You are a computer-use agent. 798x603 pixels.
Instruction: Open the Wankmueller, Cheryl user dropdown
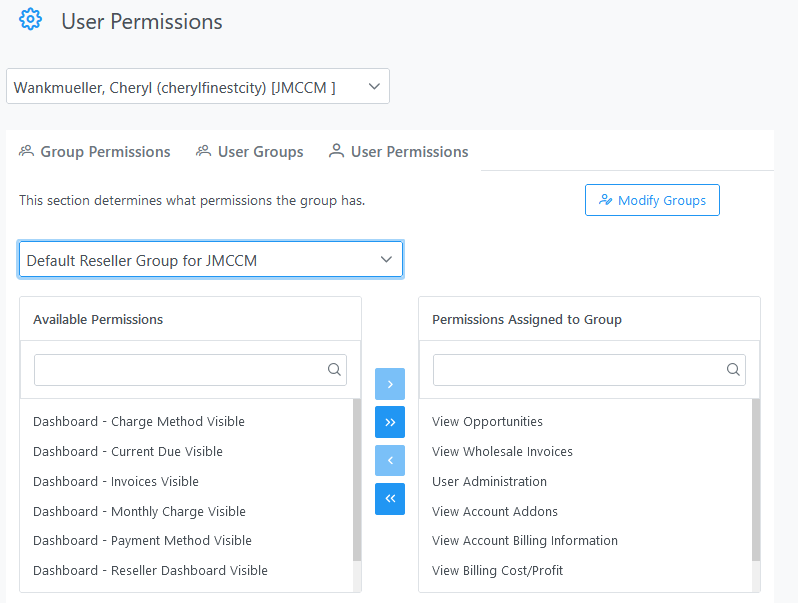click(198, 87)
